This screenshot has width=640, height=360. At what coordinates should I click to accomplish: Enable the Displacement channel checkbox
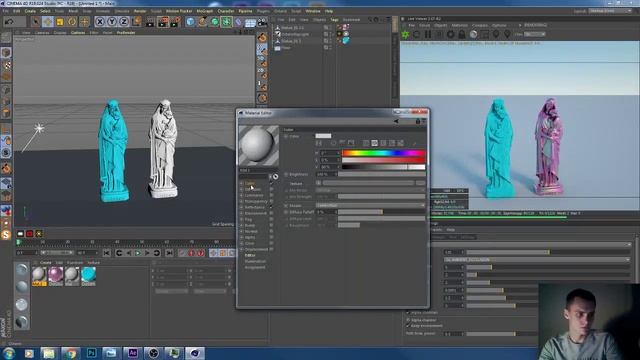[x=271, y=249]
